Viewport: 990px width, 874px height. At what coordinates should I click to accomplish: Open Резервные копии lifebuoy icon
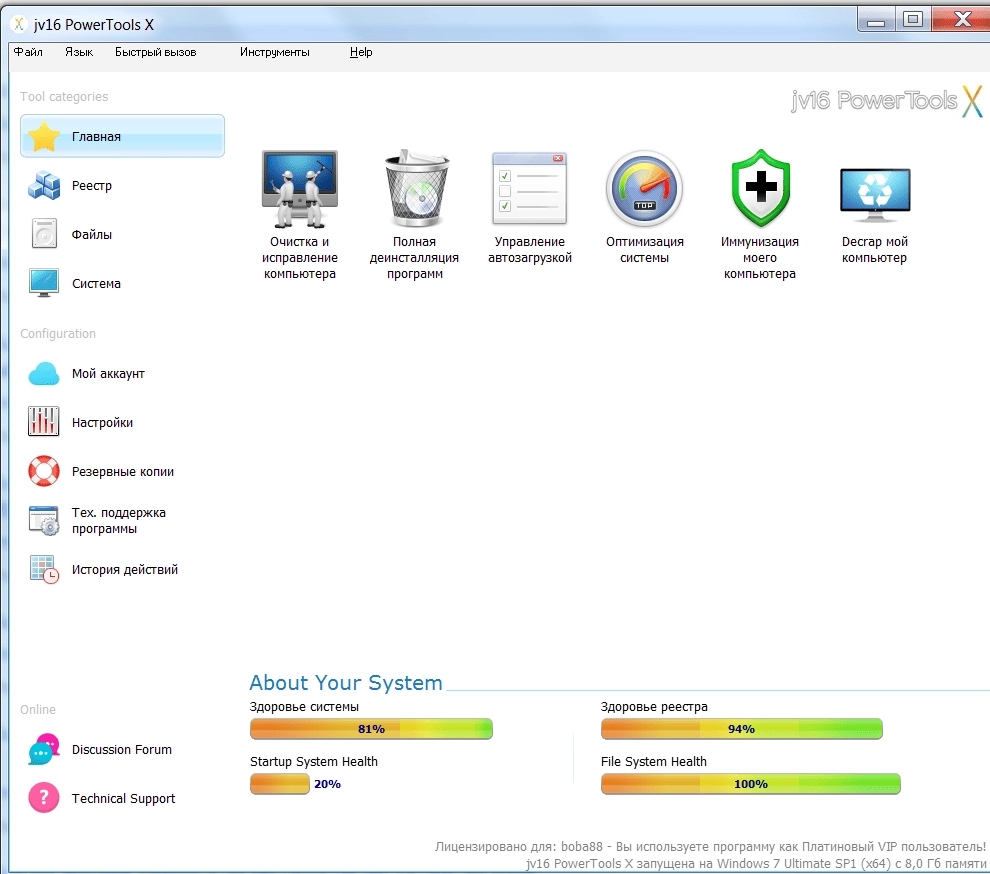point(44,471)
